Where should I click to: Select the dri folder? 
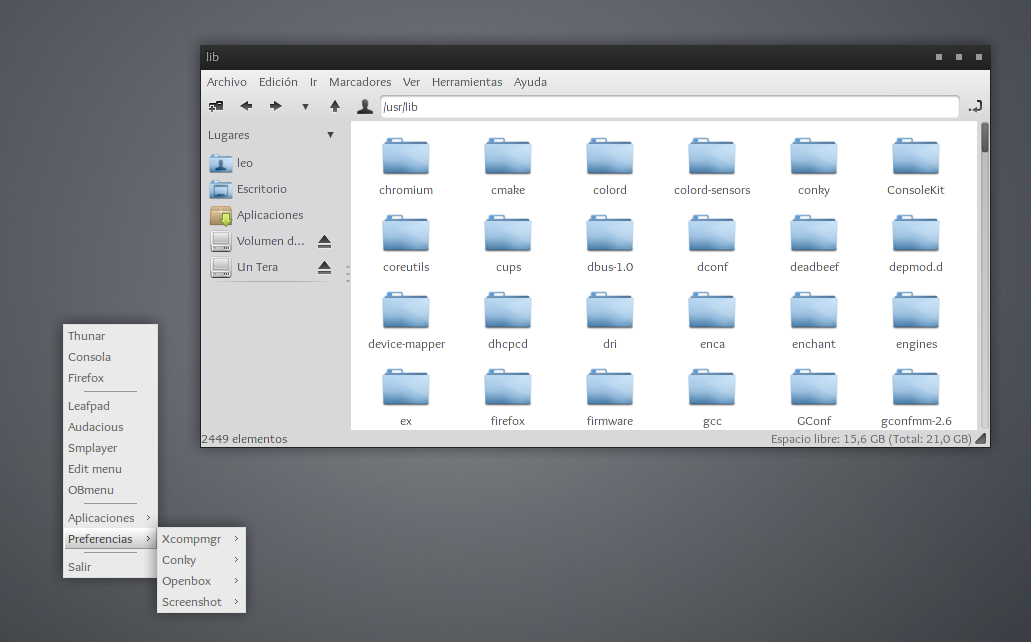click(610, 321)
